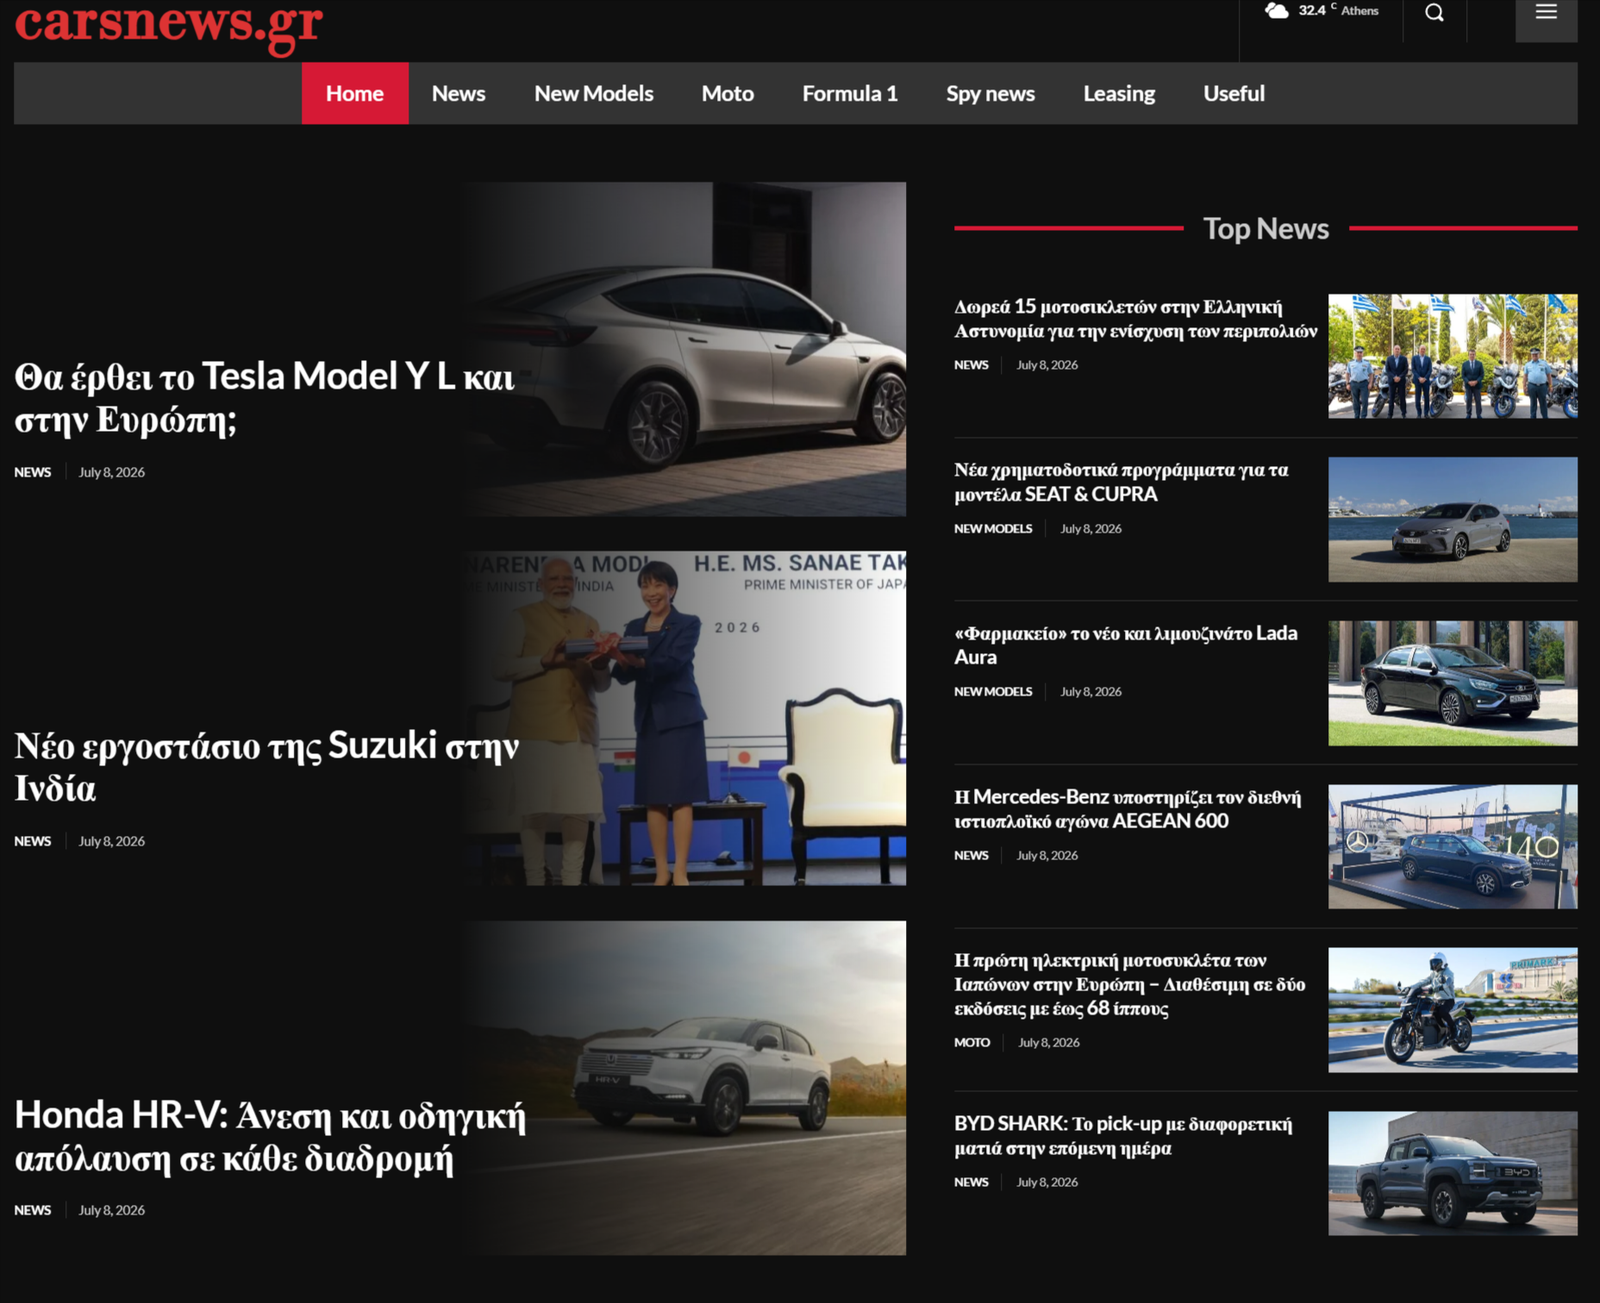Open the Formula 1 menu item
1600x1303 pixels.
pos(850,93)
